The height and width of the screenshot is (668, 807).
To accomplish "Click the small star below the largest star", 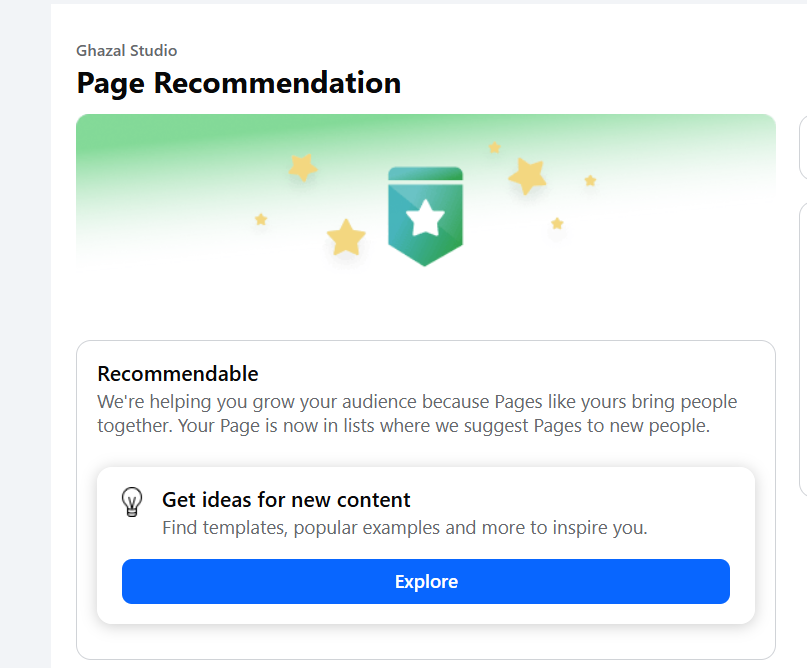I will (x=557, y=223).
